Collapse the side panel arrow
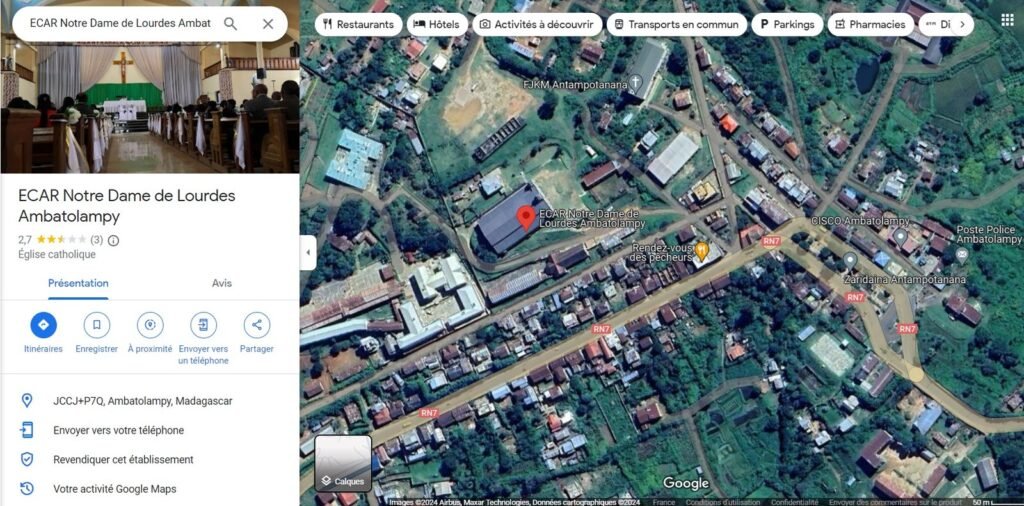1024x506 pixels. point(308,253)
